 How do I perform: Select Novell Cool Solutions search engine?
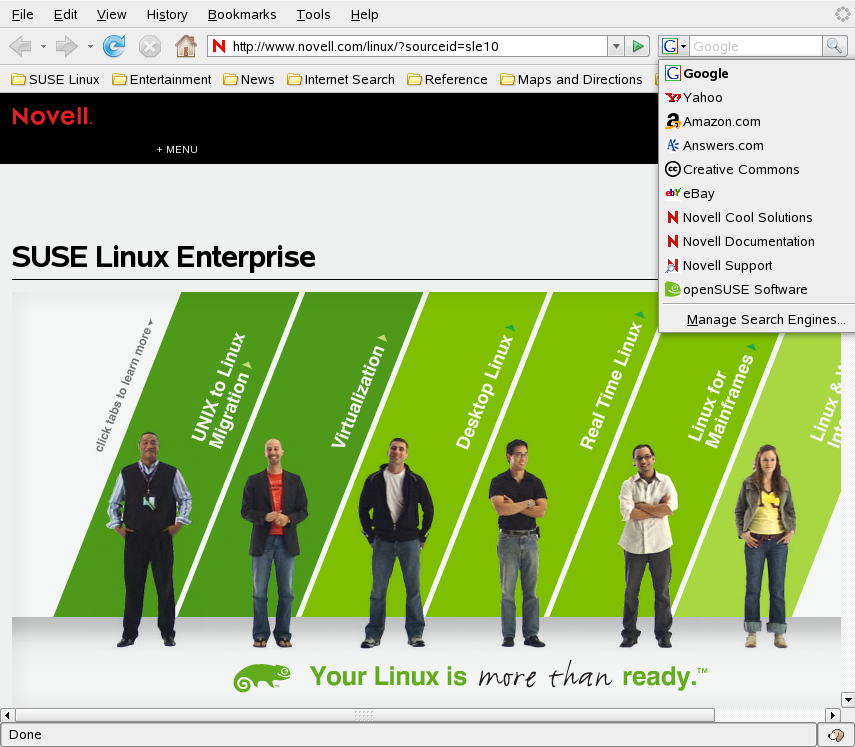click(x=757, y=217)
